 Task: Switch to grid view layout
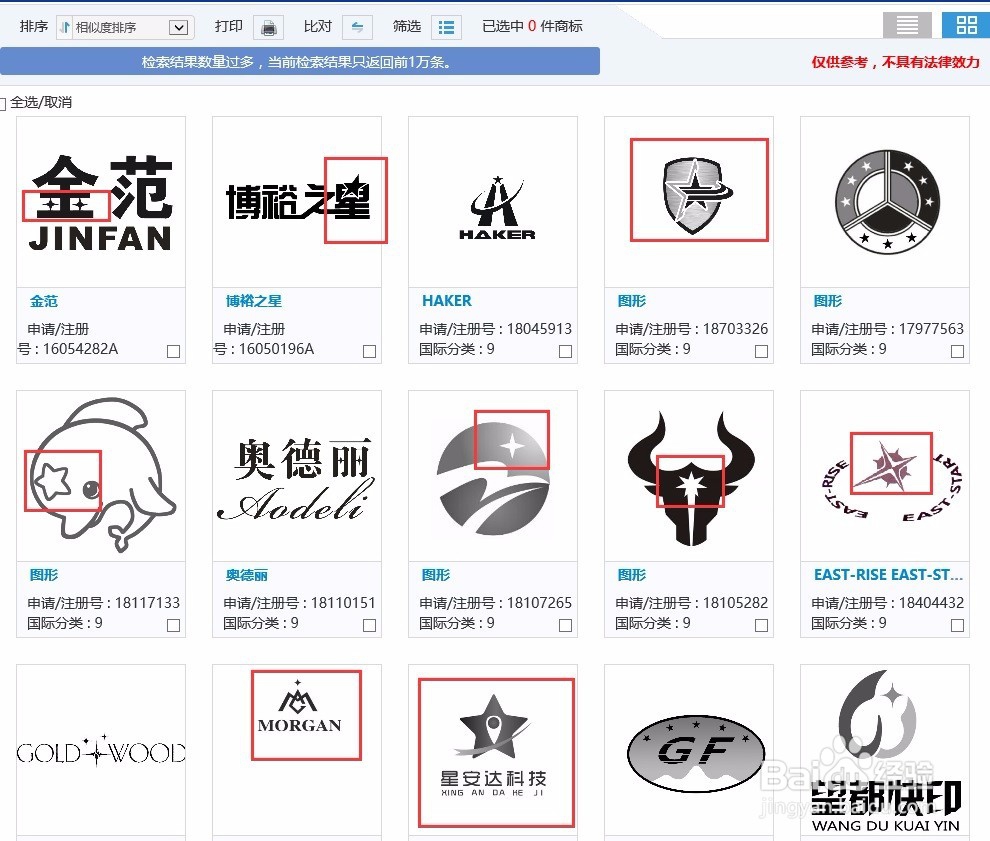[x=966, y=25]
